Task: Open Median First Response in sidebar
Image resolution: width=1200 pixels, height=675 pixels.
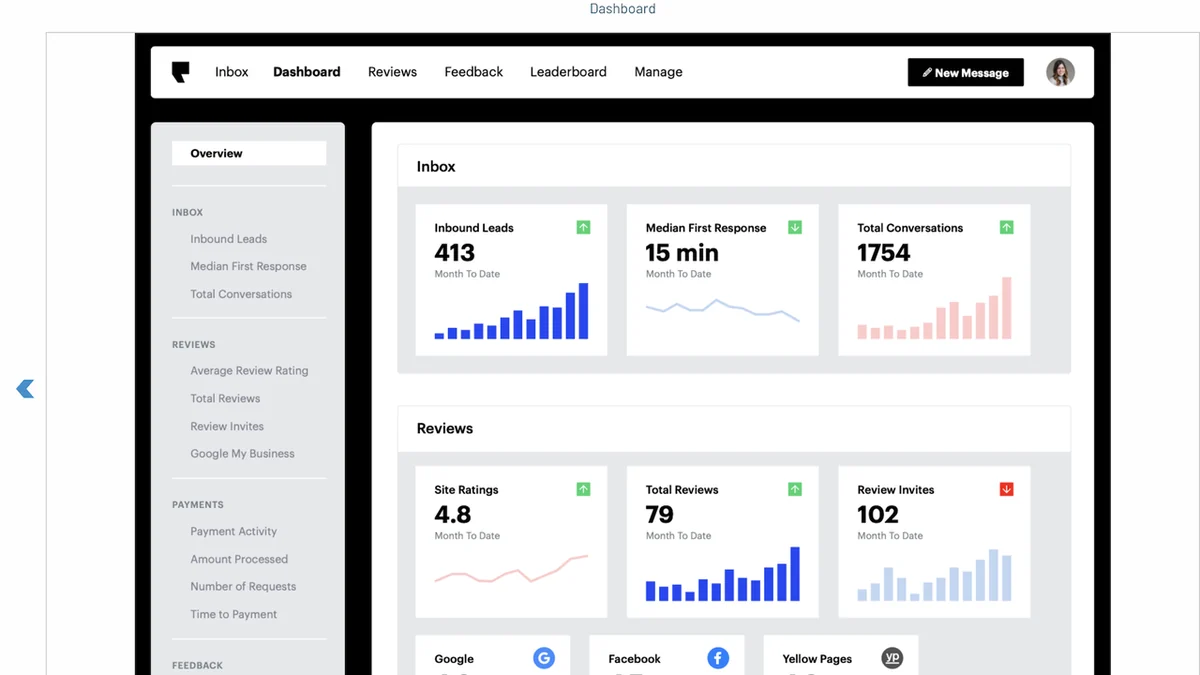Action: (x=248, y=266)
